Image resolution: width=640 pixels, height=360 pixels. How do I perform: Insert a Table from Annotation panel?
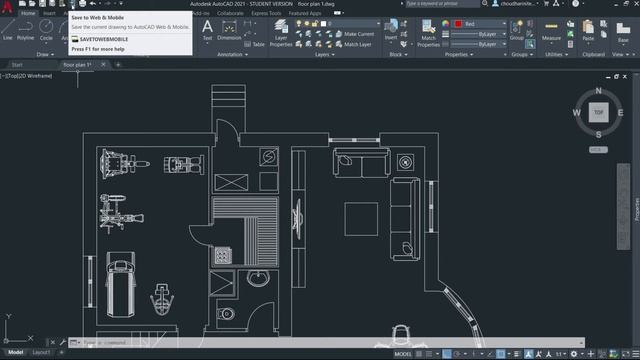tap(255, 44)
